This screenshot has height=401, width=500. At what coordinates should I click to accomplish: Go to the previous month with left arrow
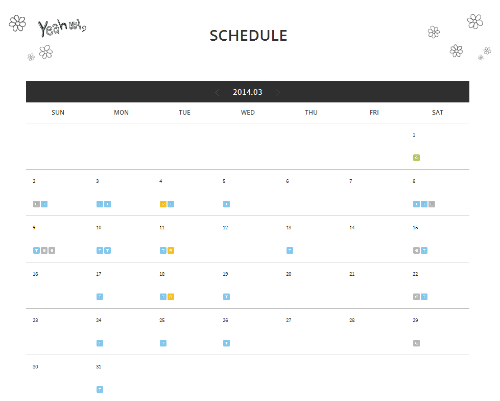tap(217, 92)
